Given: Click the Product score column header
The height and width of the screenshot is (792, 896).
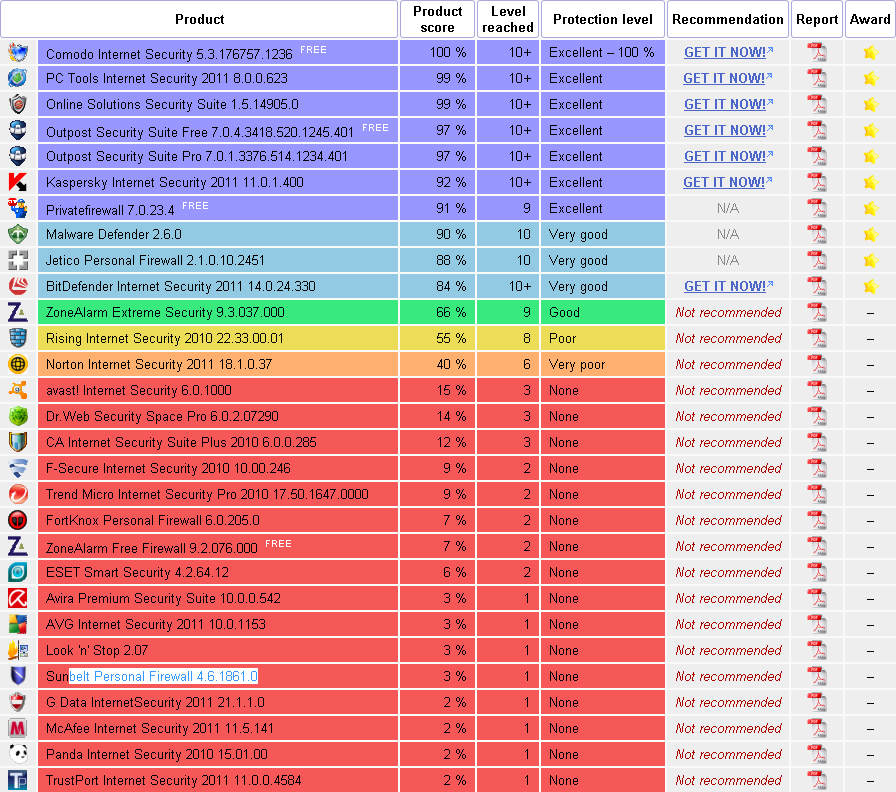Looking at the screenshot, I should pos(437,19).
